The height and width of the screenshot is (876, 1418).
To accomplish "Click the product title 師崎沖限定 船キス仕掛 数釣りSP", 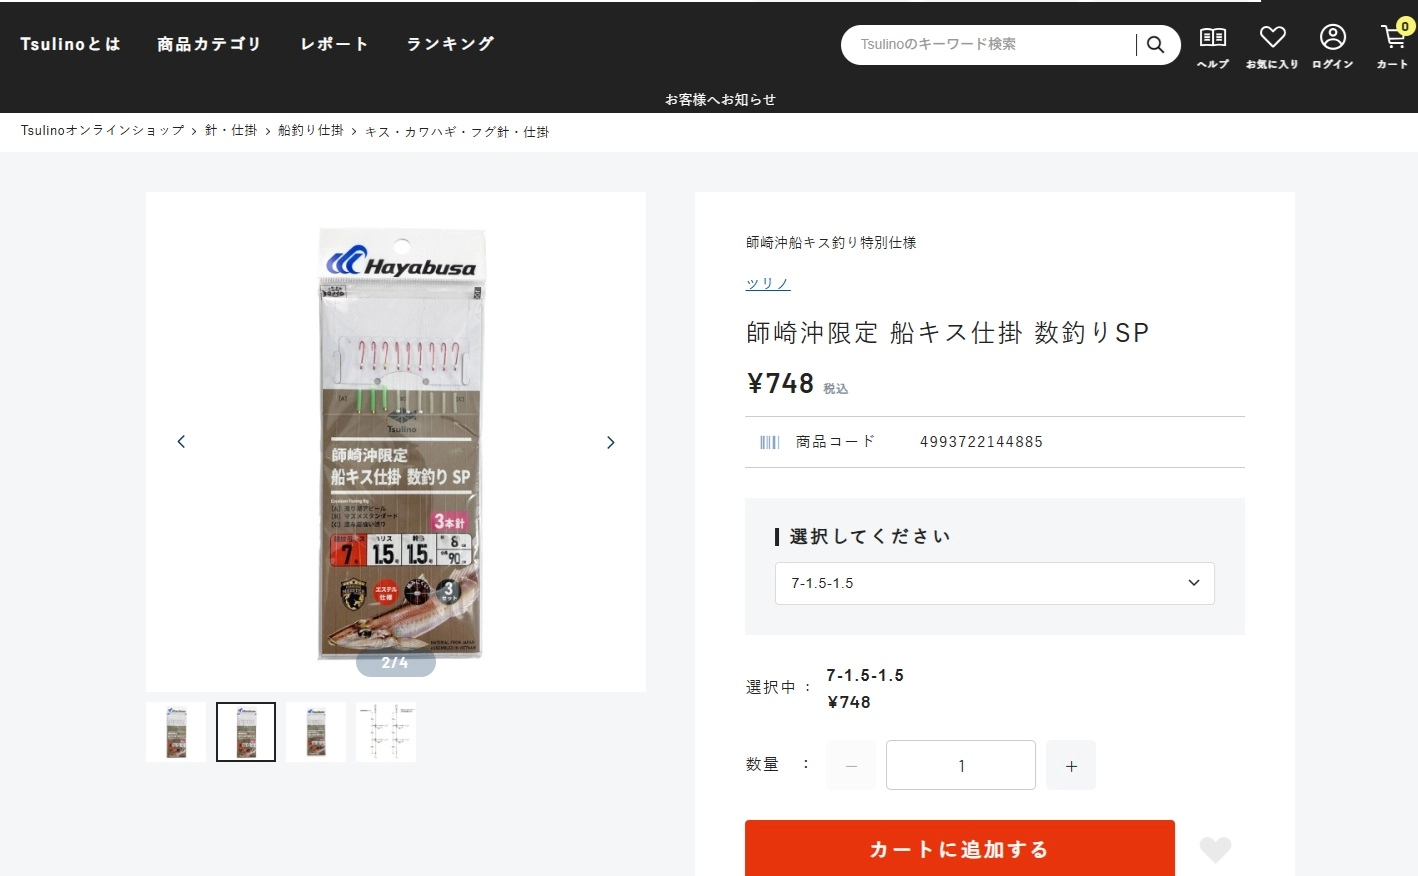I will [x=948, y=333].
